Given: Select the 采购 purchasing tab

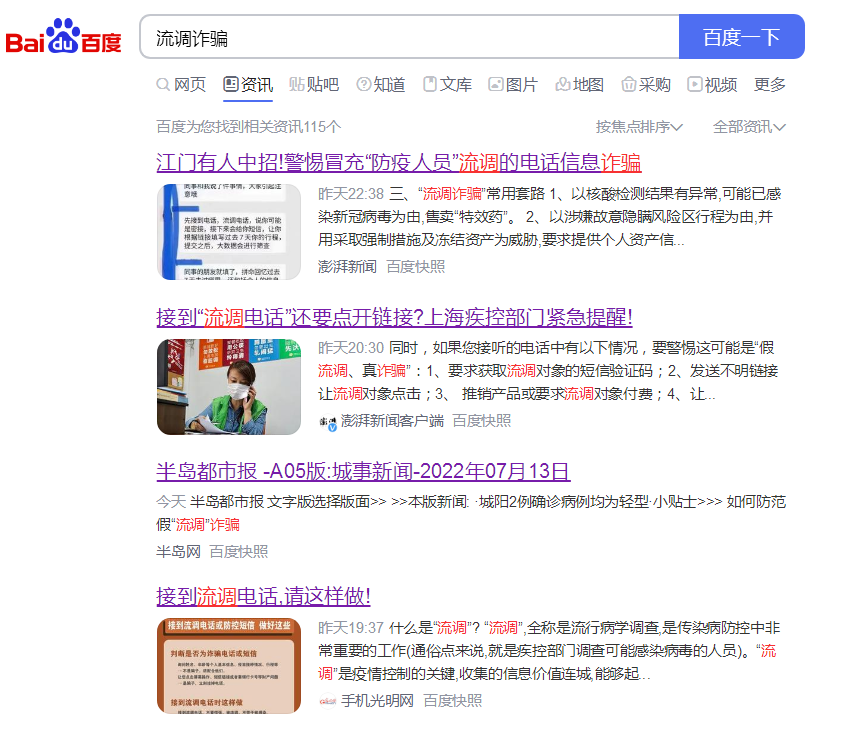Looking at the screenshot, I should pyautogui.click(x=646, y=85).
